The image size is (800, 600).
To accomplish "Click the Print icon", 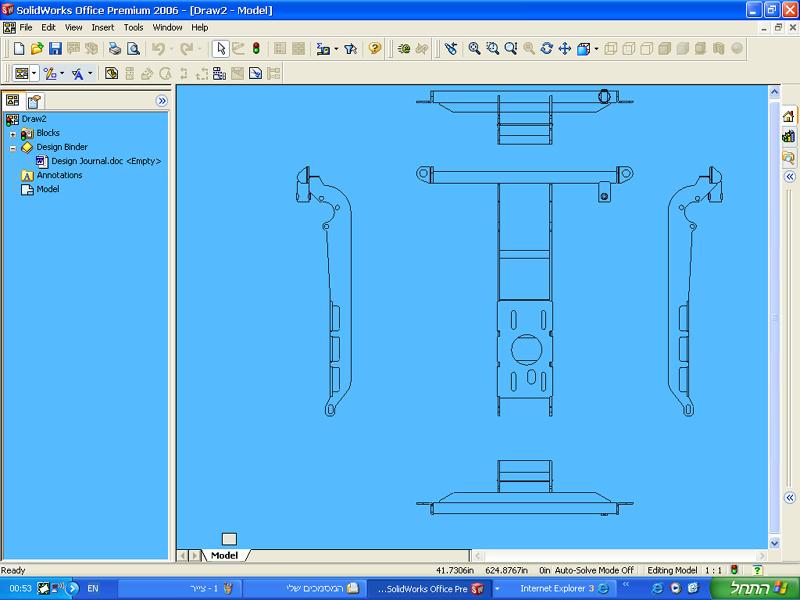I will pyautogui.click(x=114, y=48).
